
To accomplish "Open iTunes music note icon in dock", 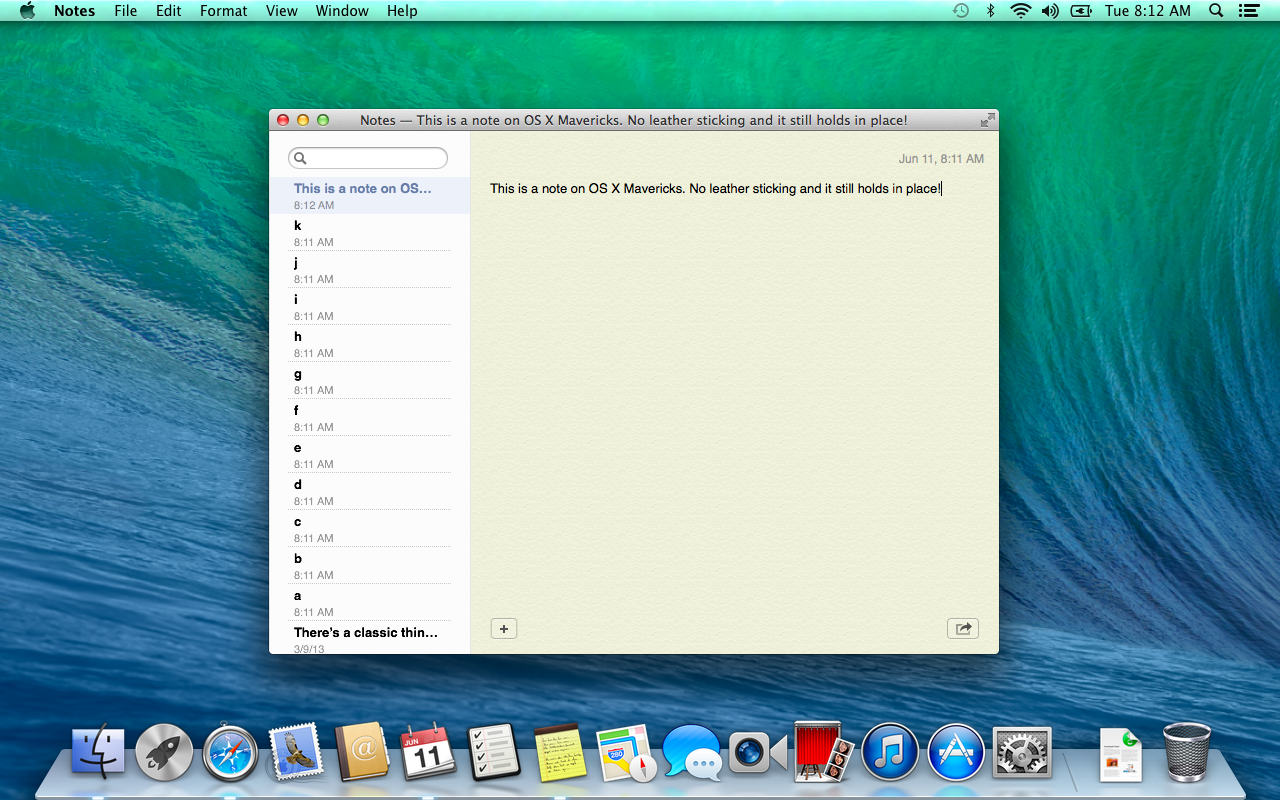I will tap(890, 753).
